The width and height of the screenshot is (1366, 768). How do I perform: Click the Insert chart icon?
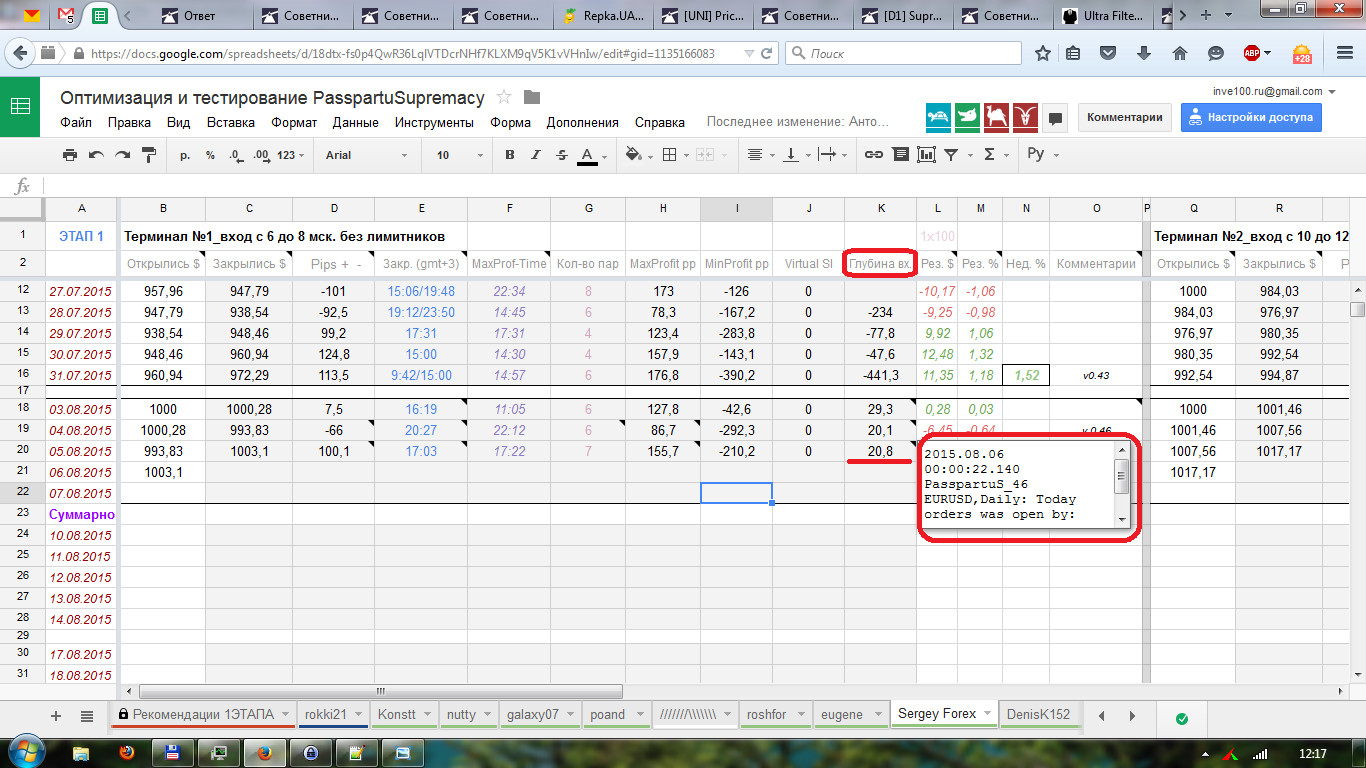[926, 155]
